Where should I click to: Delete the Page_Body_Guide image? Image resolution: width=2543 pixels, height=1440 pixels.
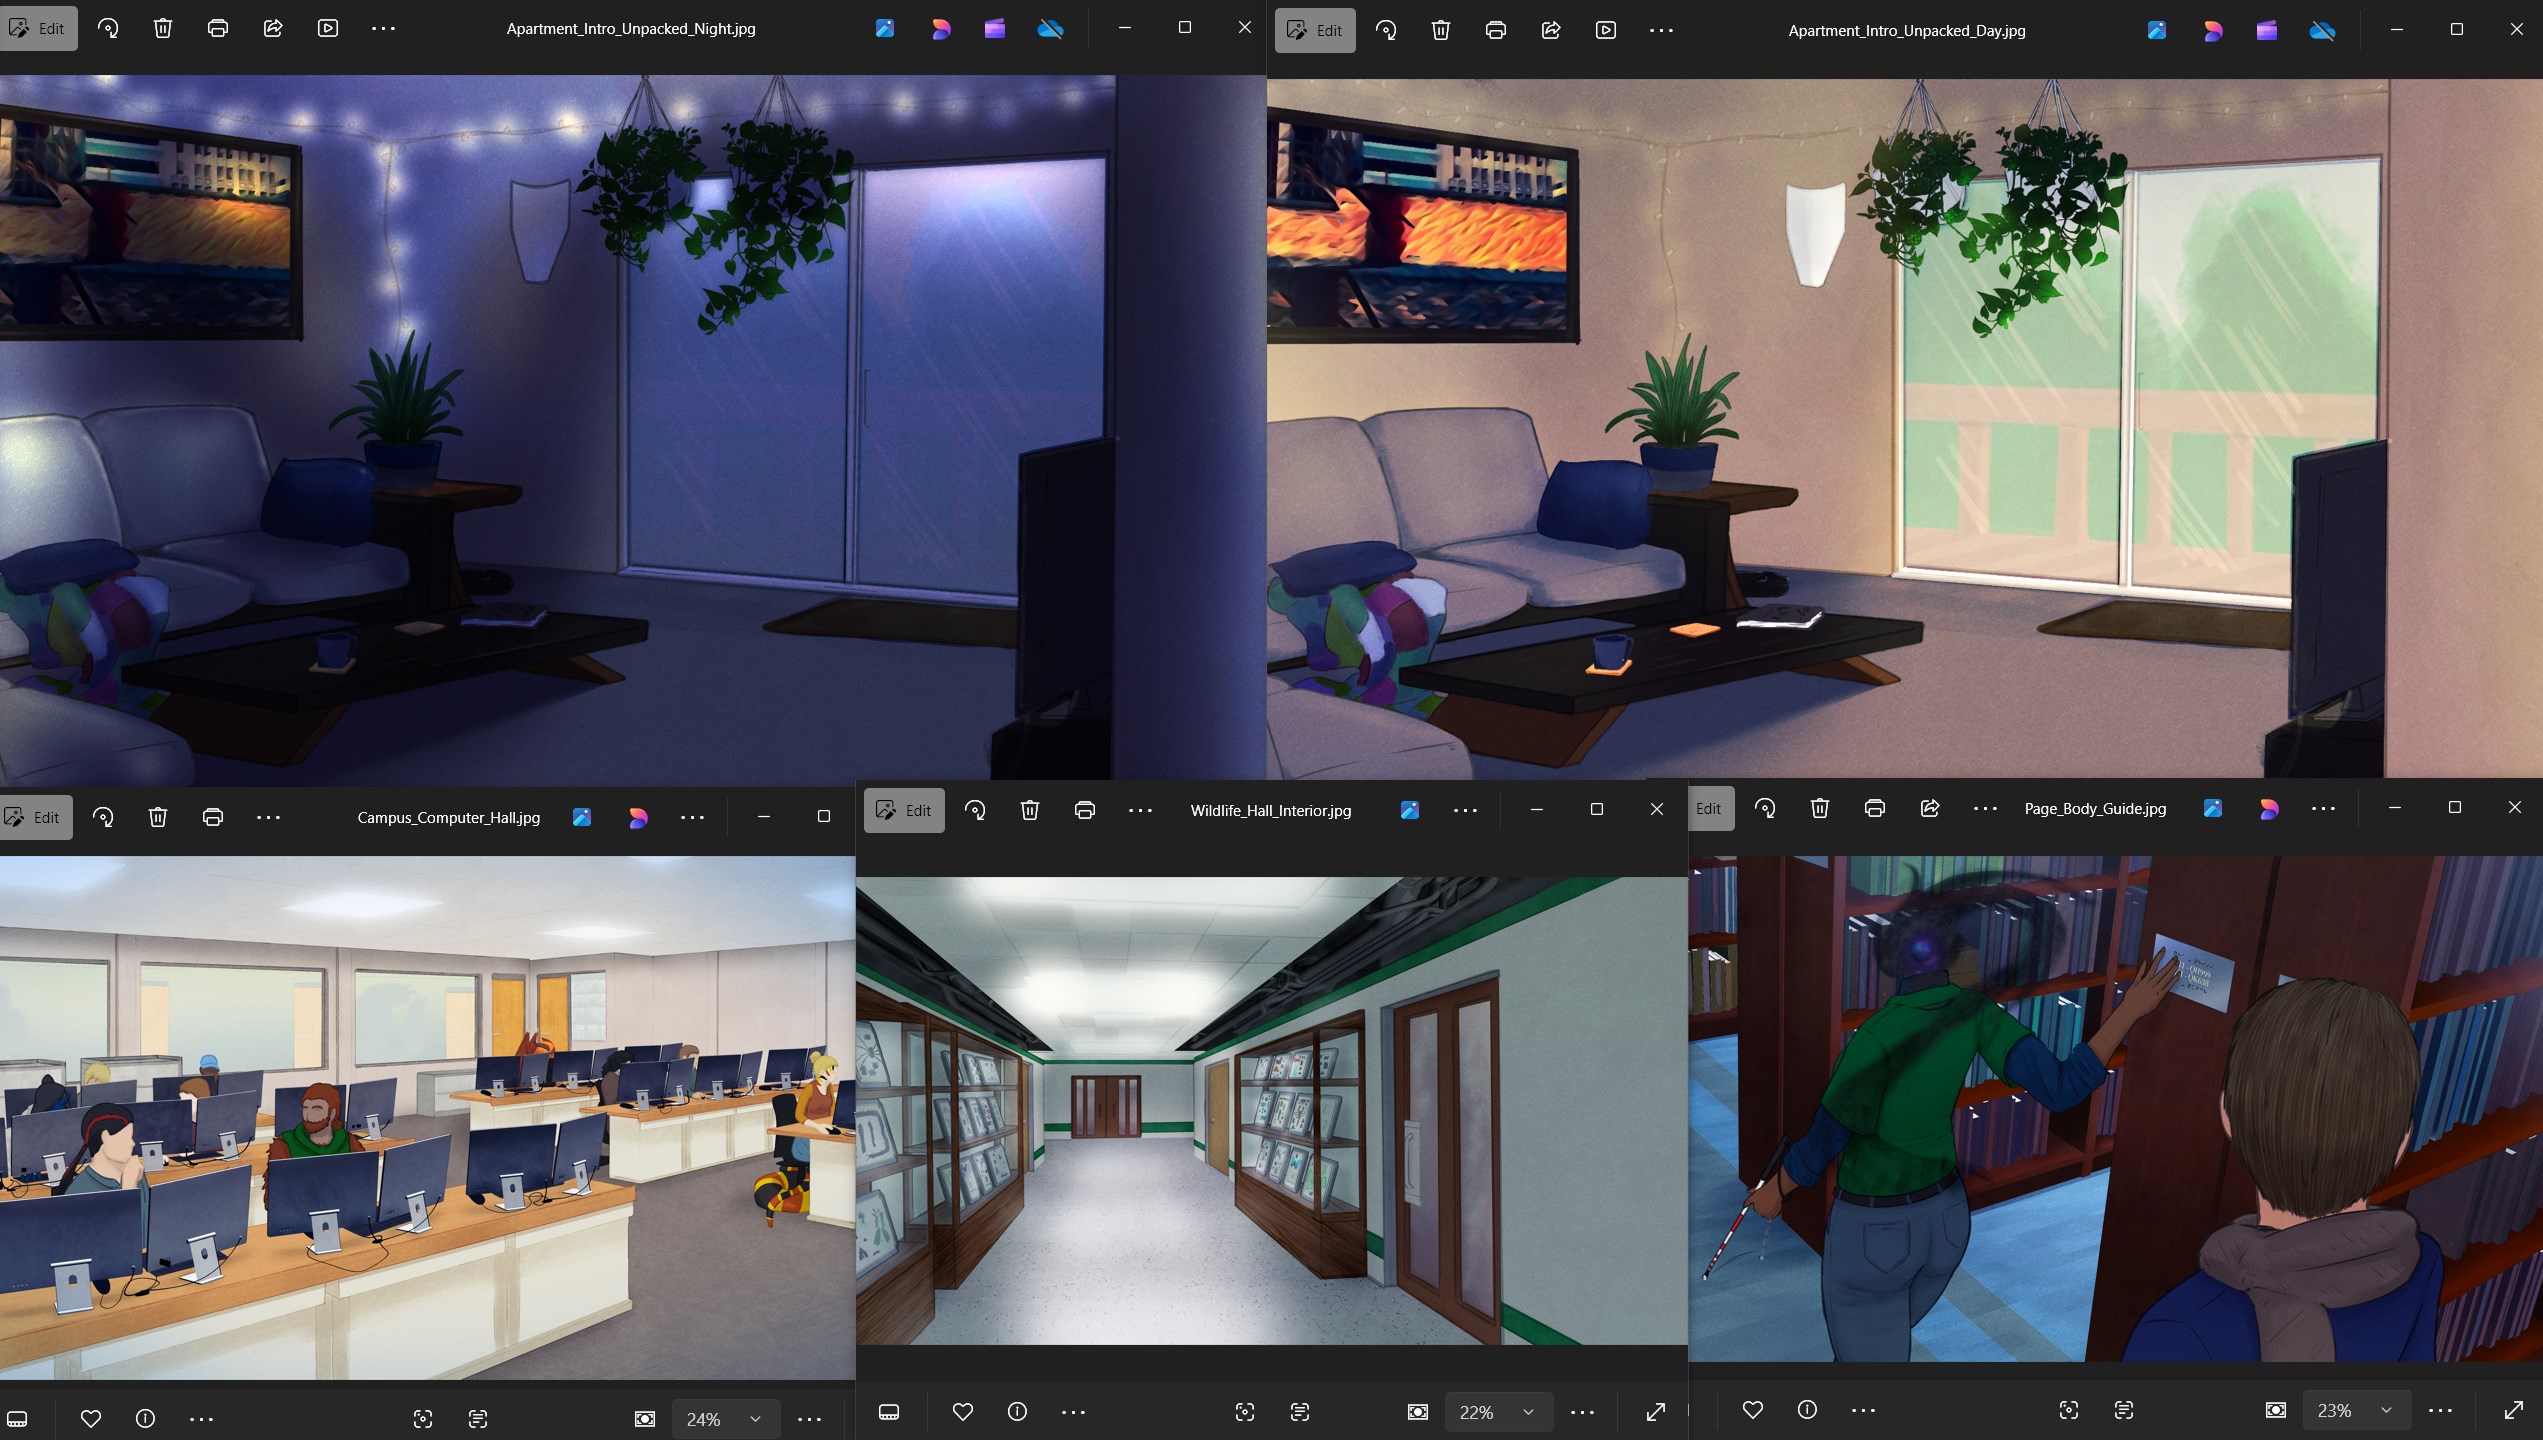(1820, 808)
